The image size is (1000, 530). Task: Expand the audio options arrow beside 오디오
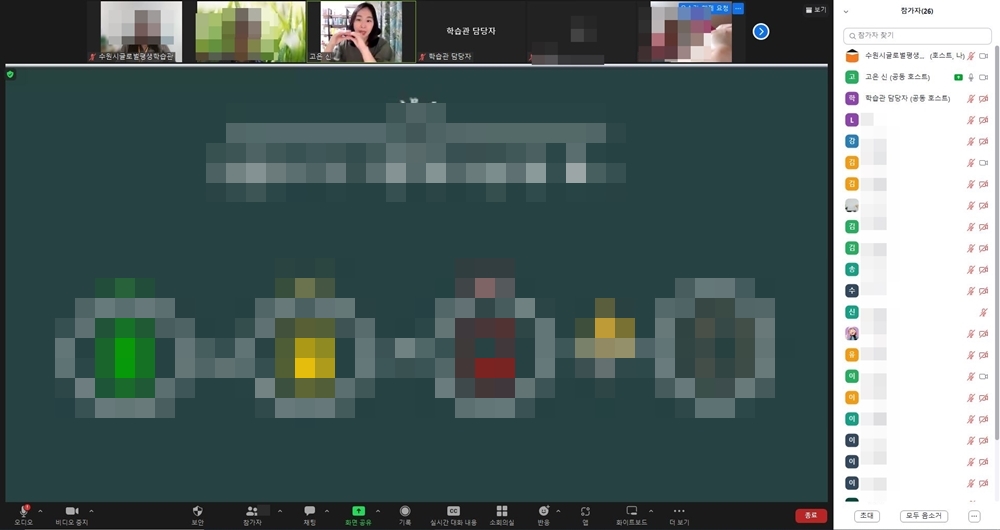point(40,510)
